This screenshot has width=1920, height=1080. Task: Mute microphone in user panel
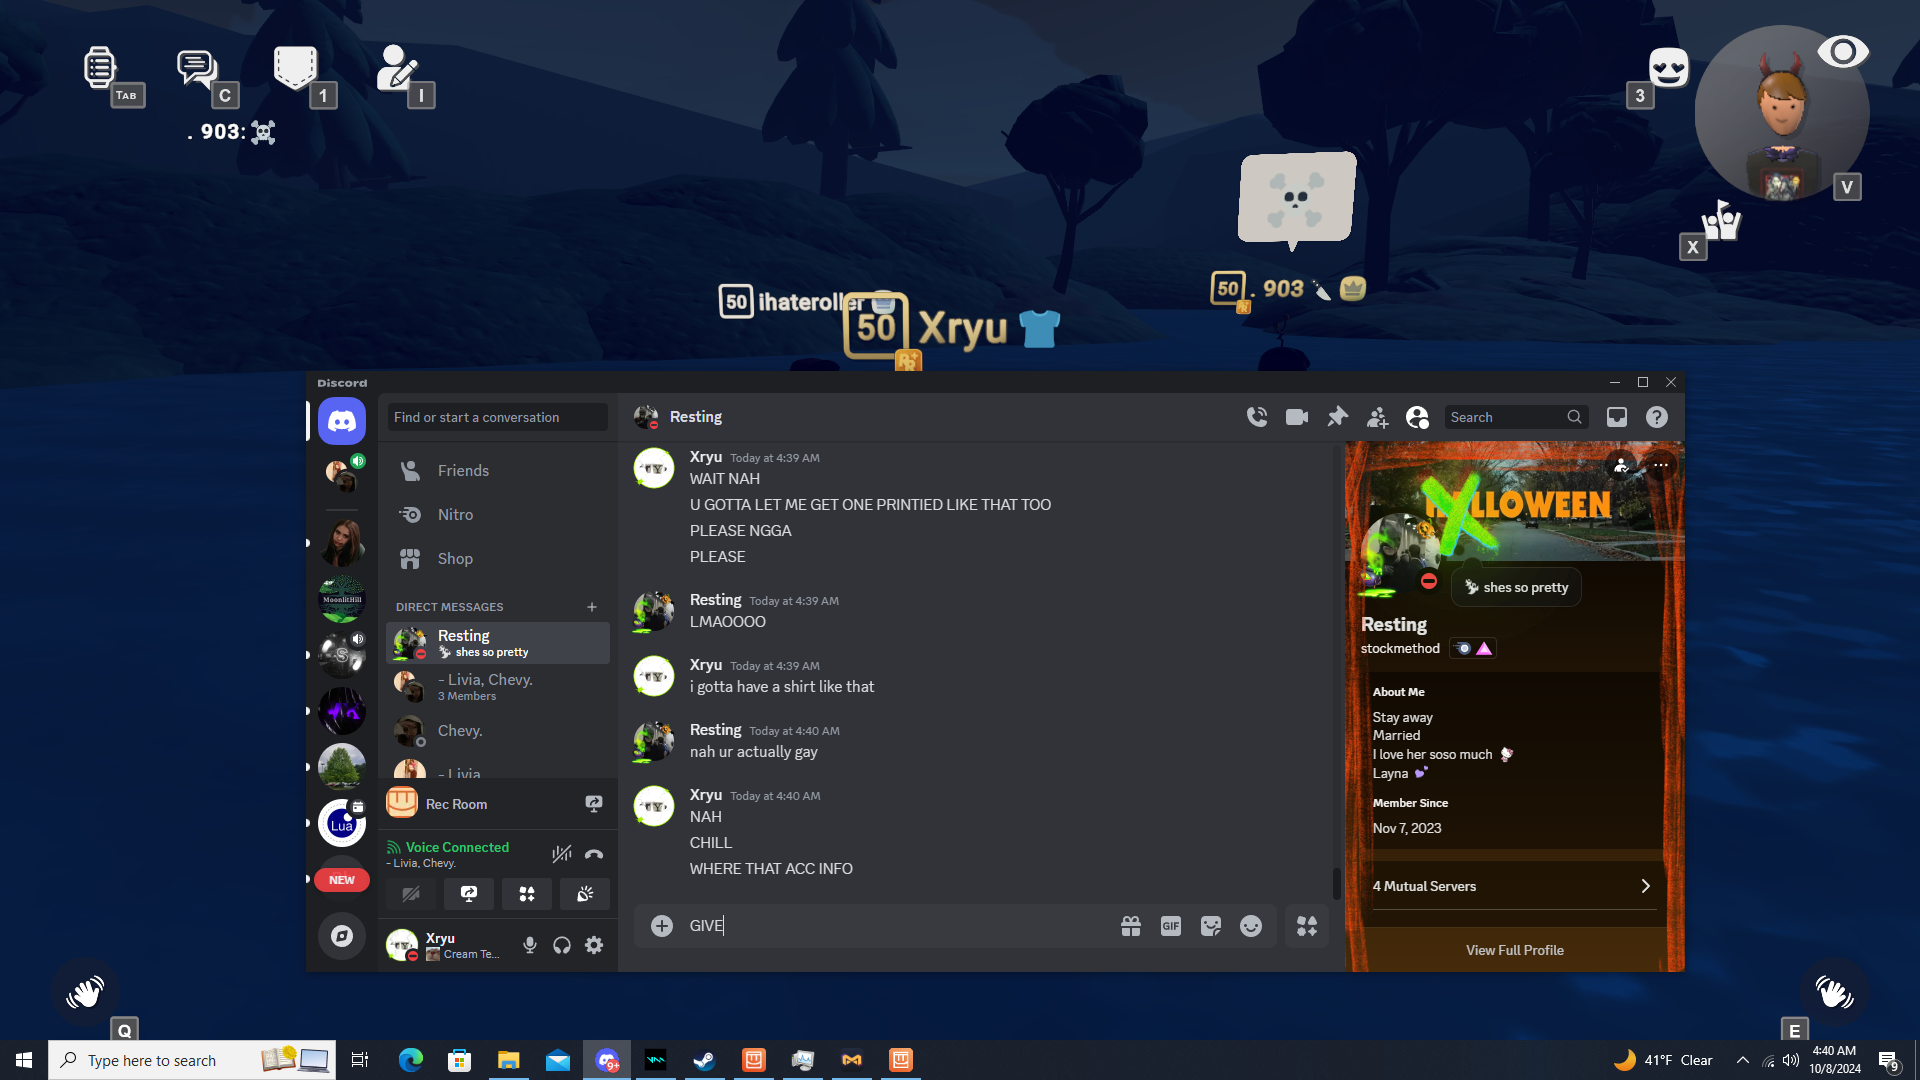pyautogui.click(x=530, y=945)
